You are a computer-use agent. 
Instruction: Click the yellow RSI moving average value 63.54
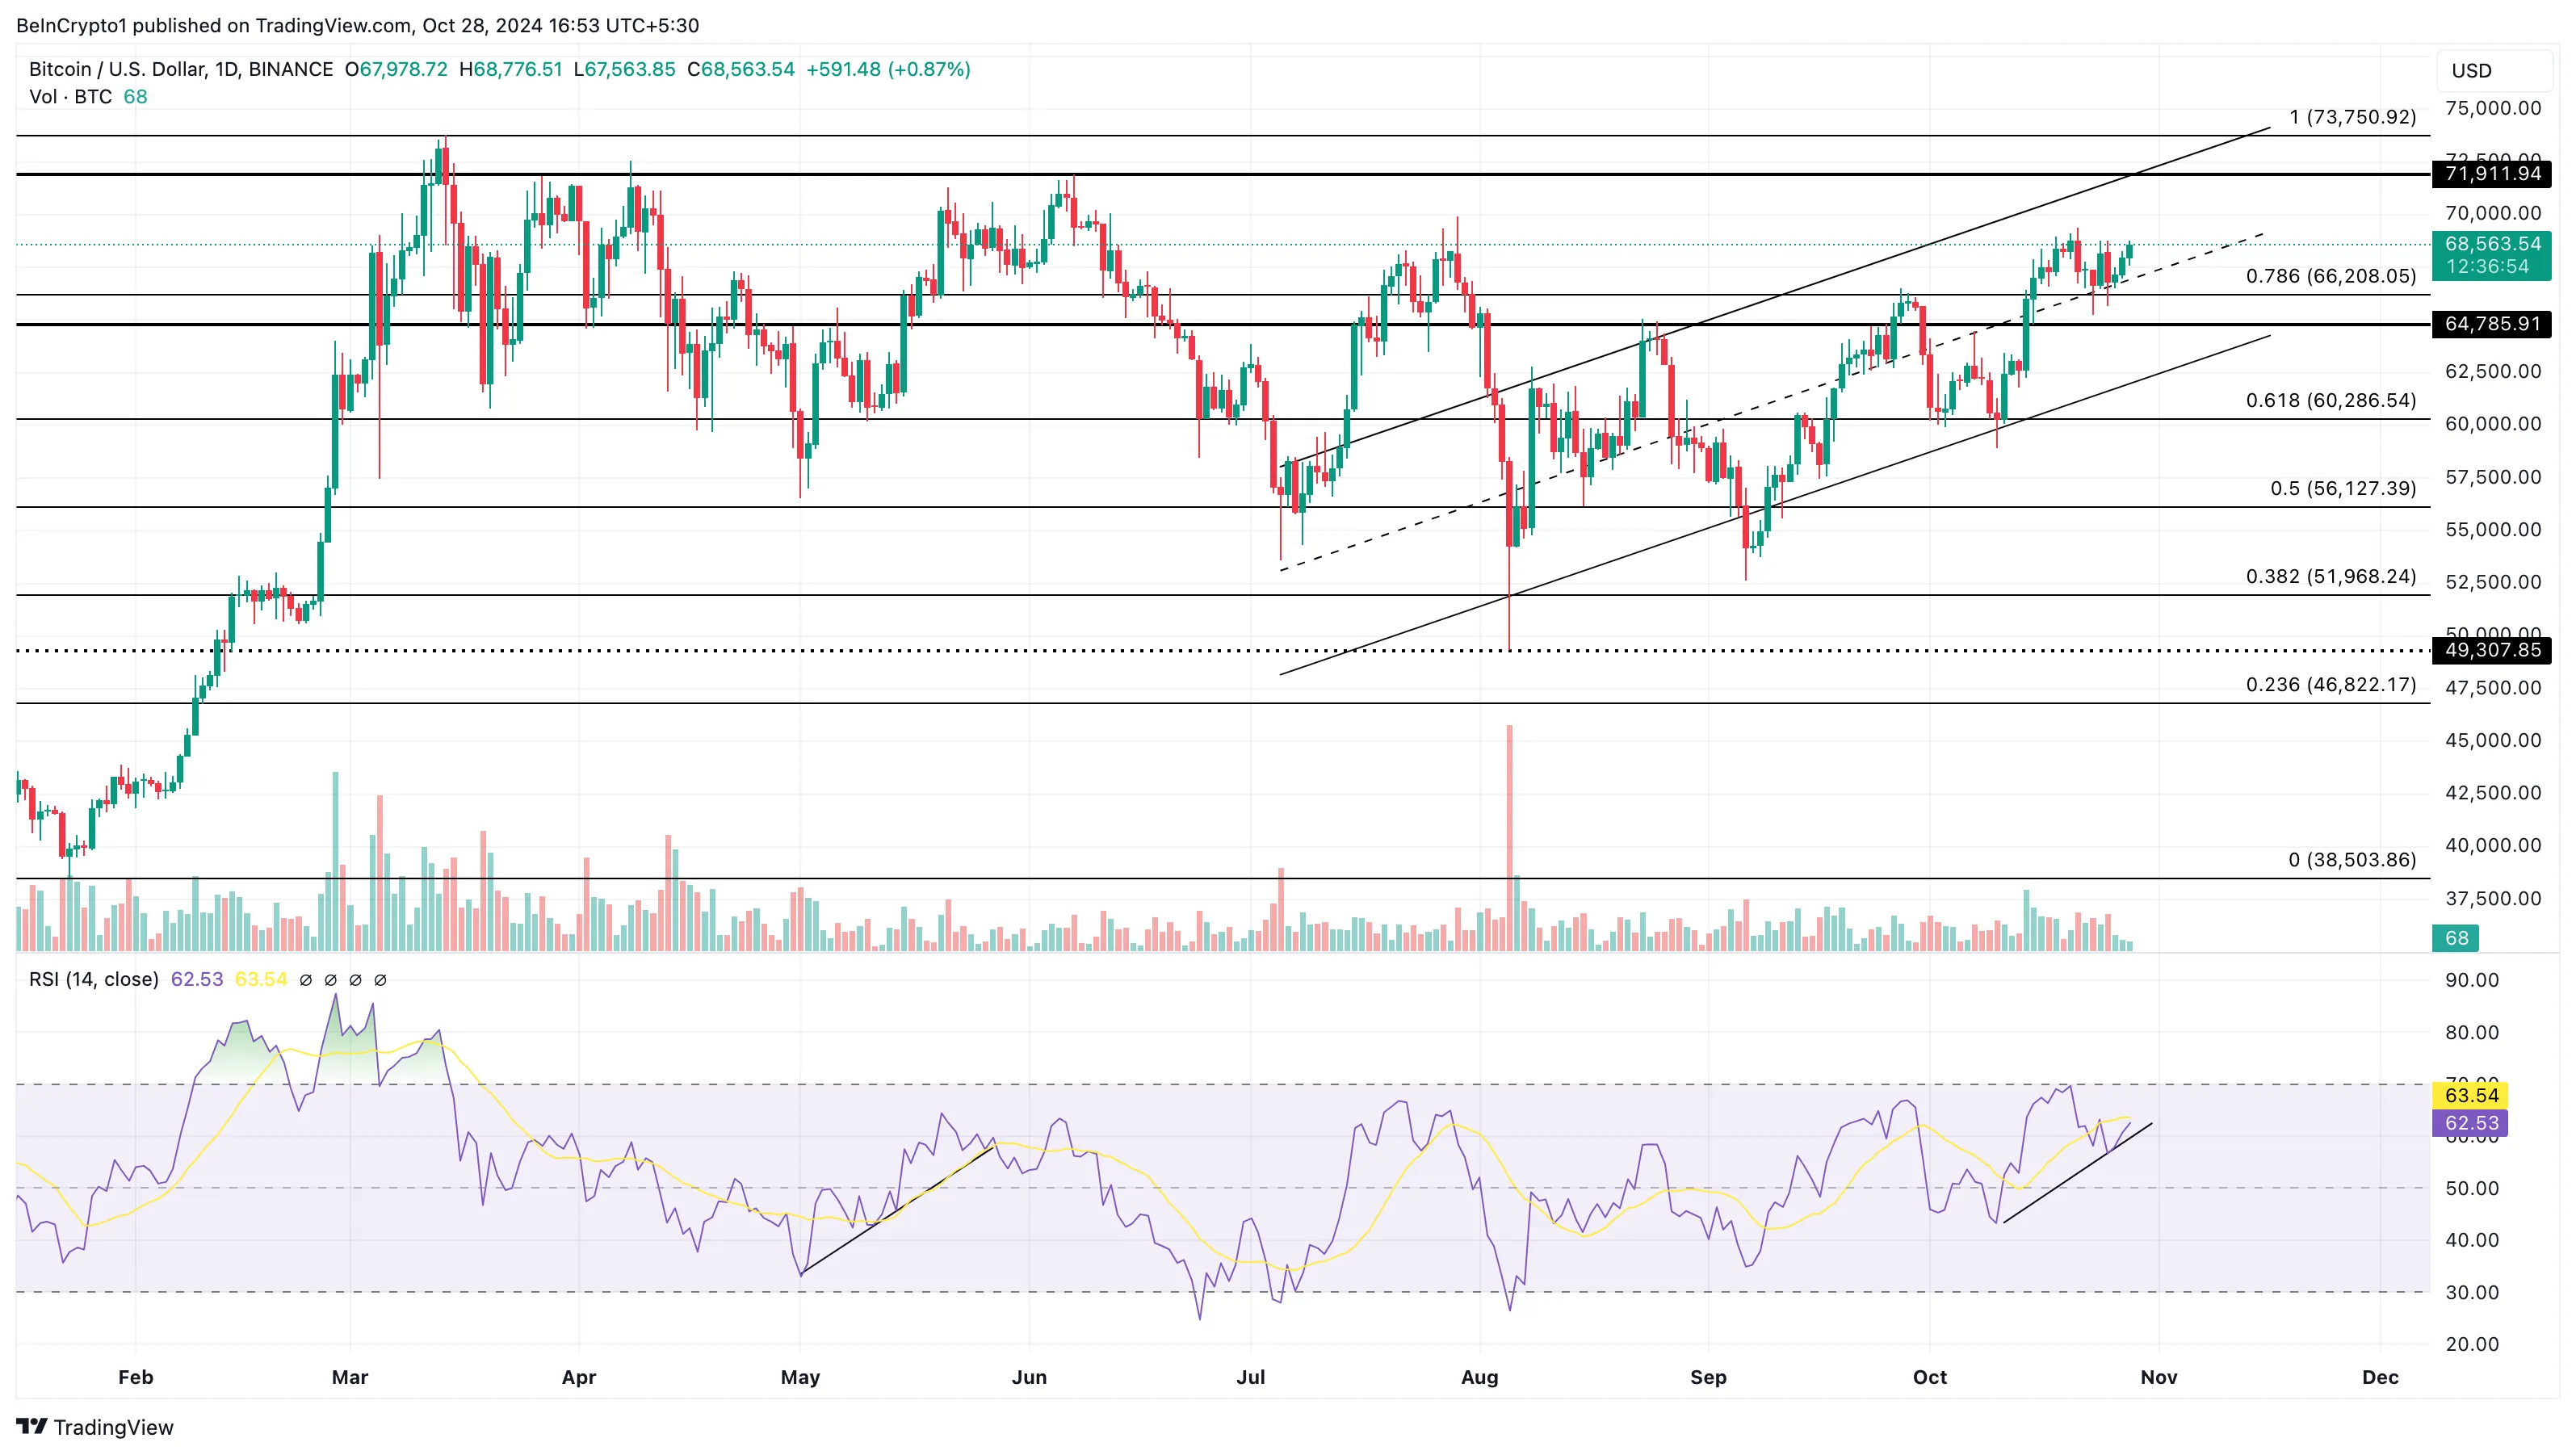[260, 980]
